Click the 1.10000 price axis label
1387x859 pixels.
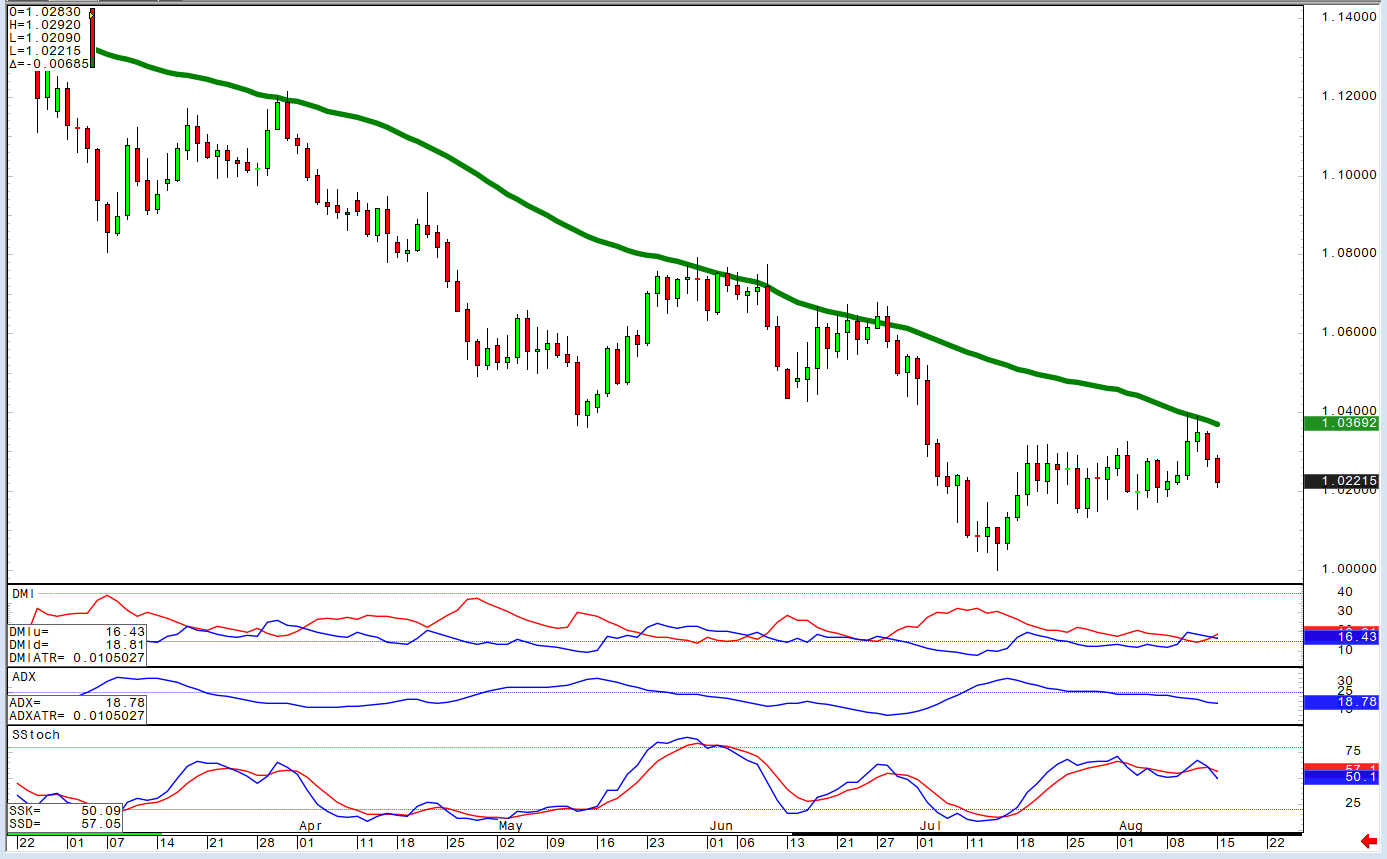pos(1349,175)
